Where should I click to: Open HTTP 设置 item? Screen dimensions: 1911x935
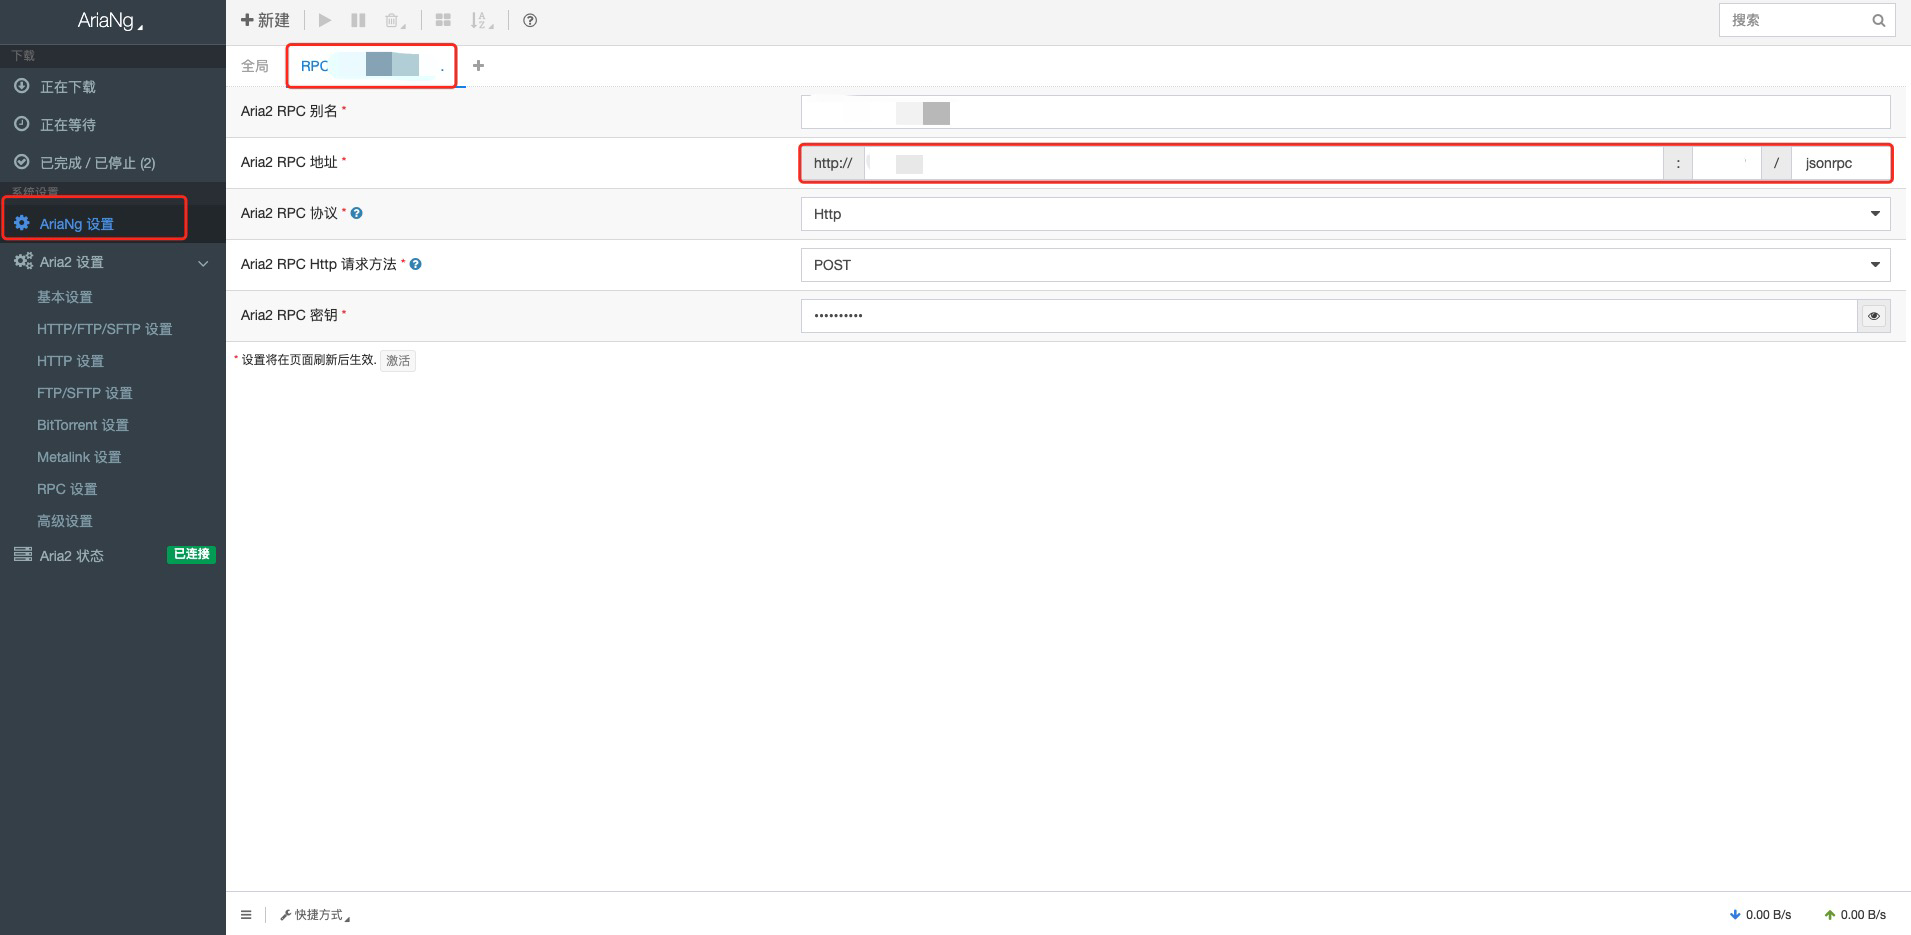pos(70,361)
